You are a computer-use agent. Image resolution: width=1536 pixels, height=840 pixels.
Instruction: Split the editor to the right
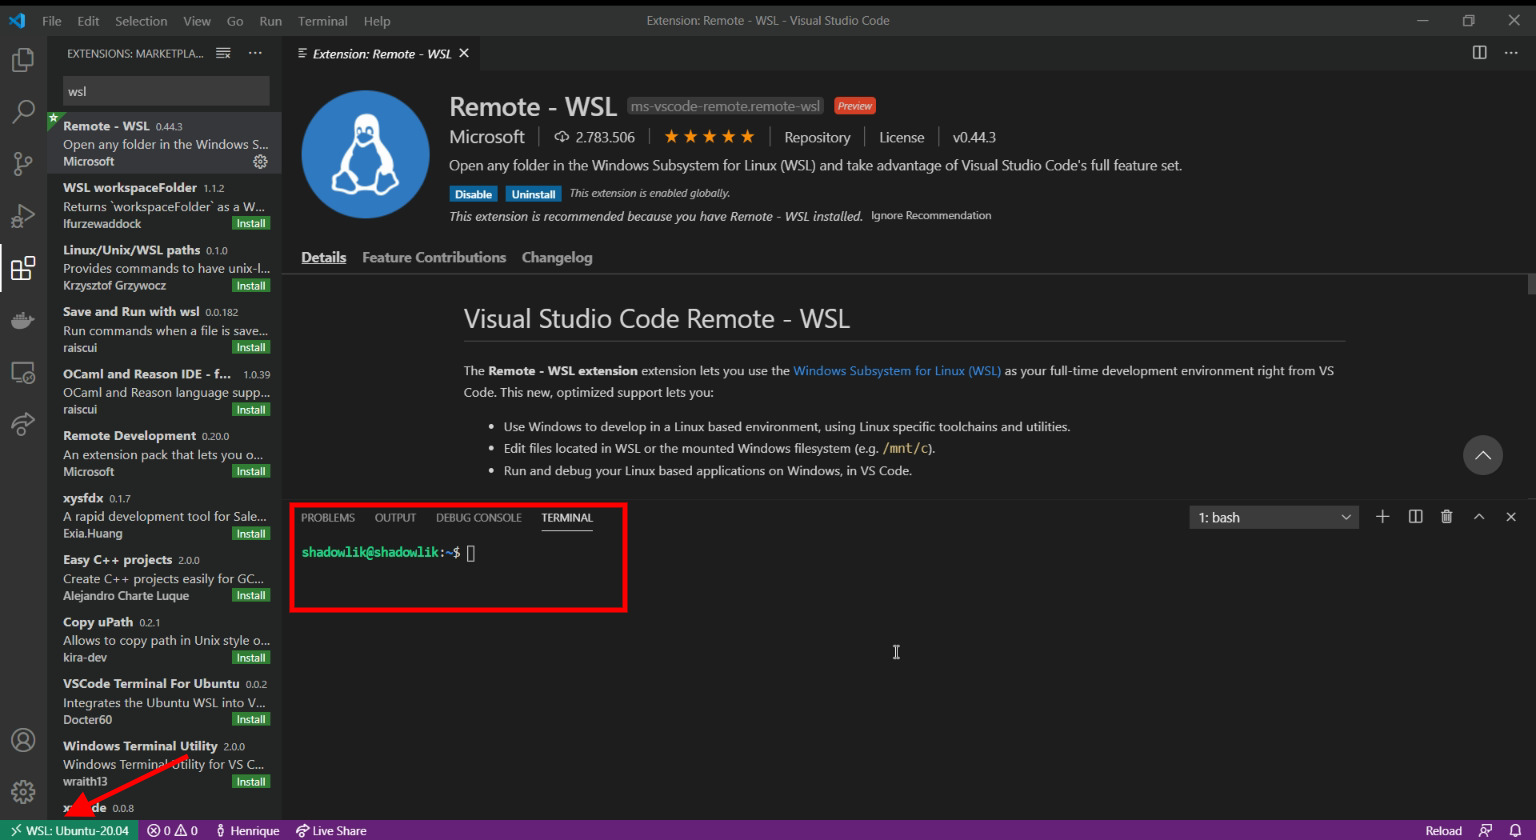pyautogui.click(x=1479, y=52)
